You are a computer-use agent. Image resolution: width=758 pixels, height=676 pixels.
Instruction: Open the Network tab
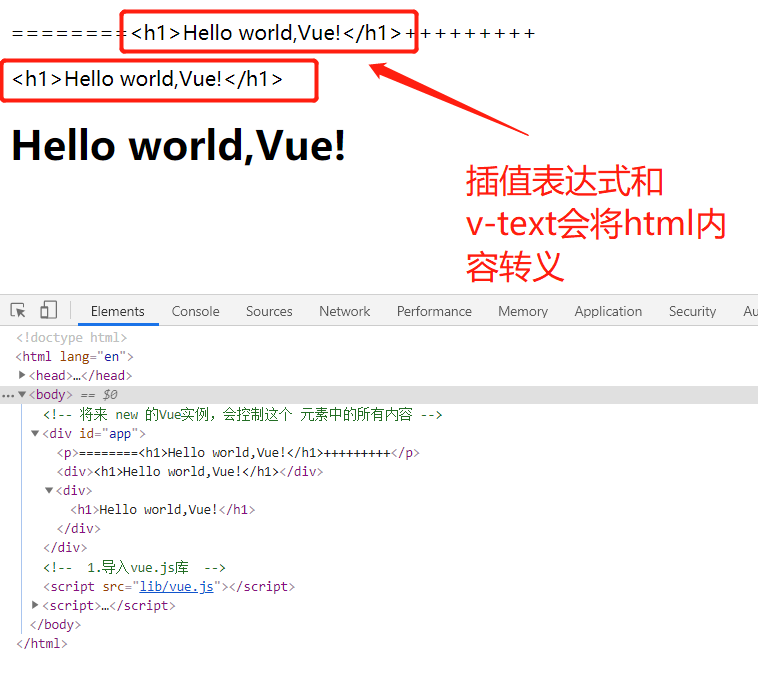click(x=344, y=311)
